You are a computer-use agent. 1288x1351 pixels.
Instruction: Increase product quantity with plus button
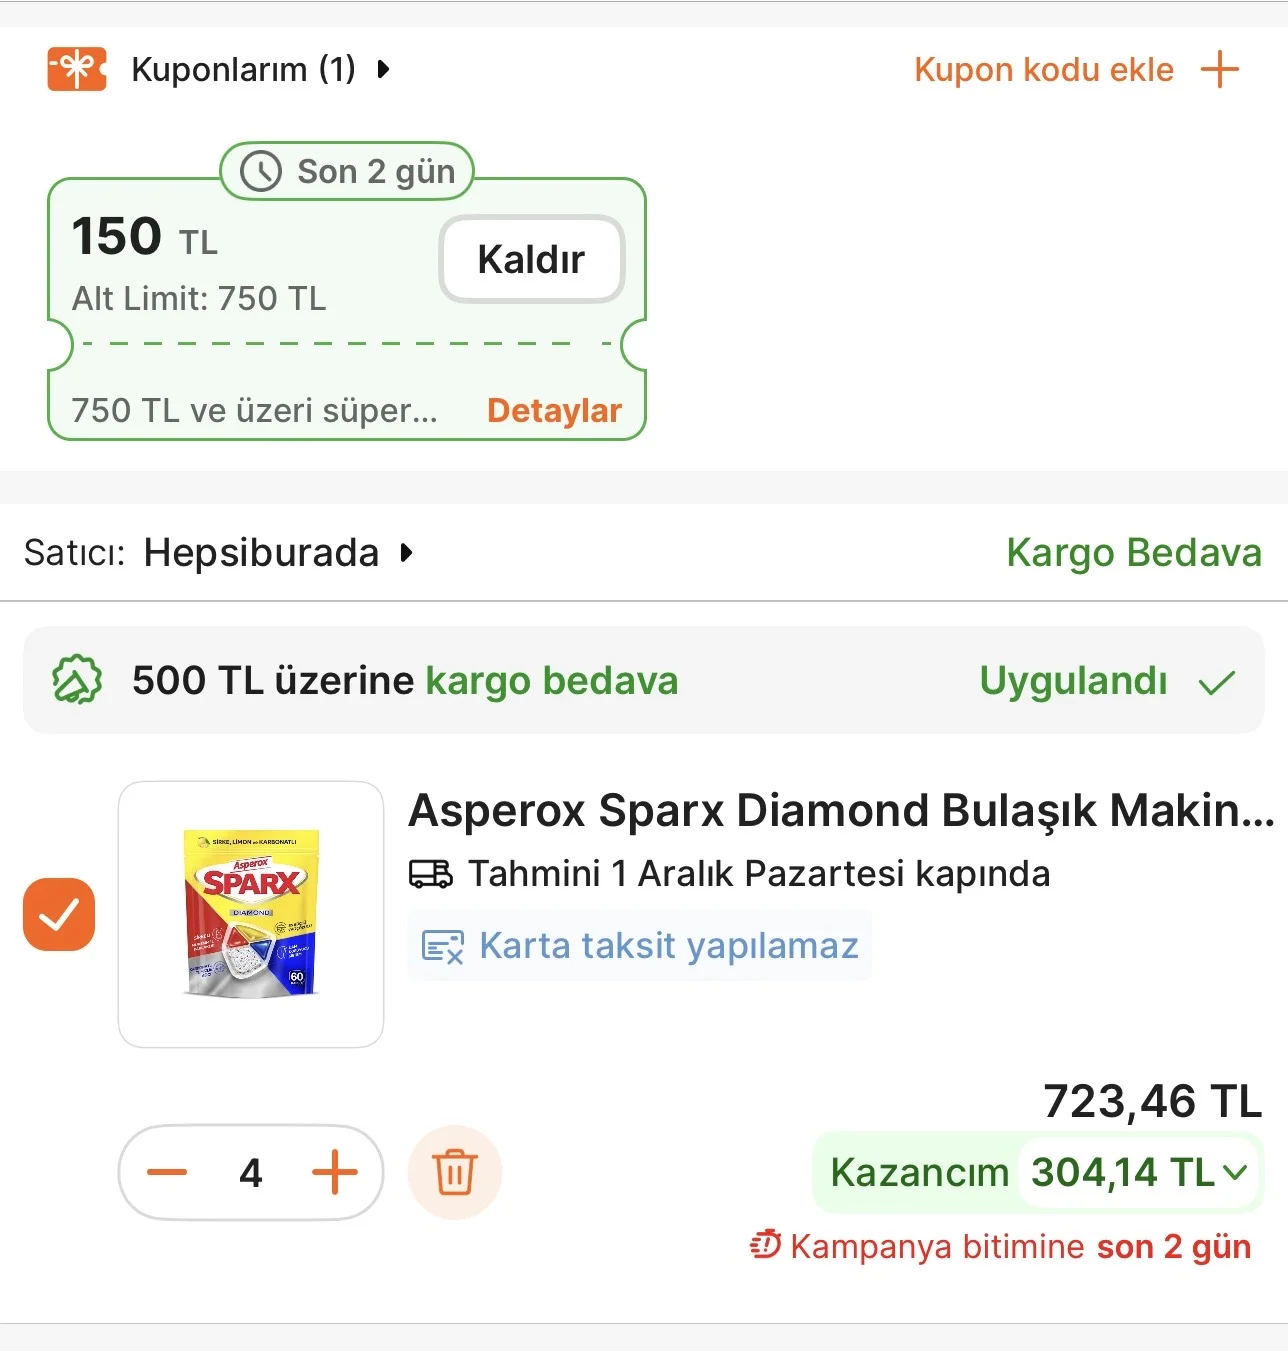pyautogui.click(x=335, y=1172)
